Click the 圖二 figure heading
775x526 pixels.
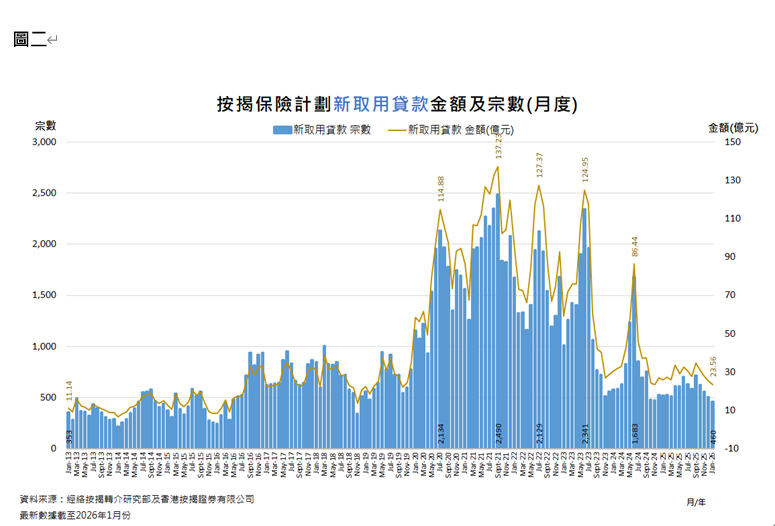29,39
